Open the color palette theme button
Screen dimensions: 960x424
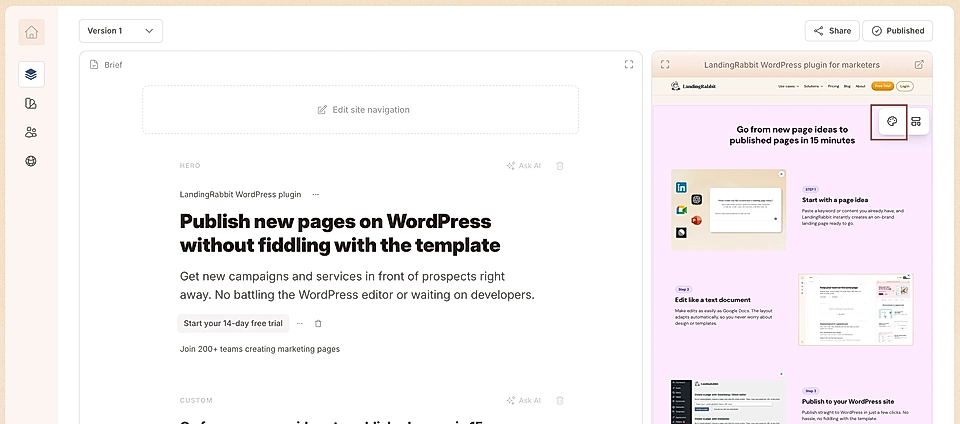coord(892,121)
